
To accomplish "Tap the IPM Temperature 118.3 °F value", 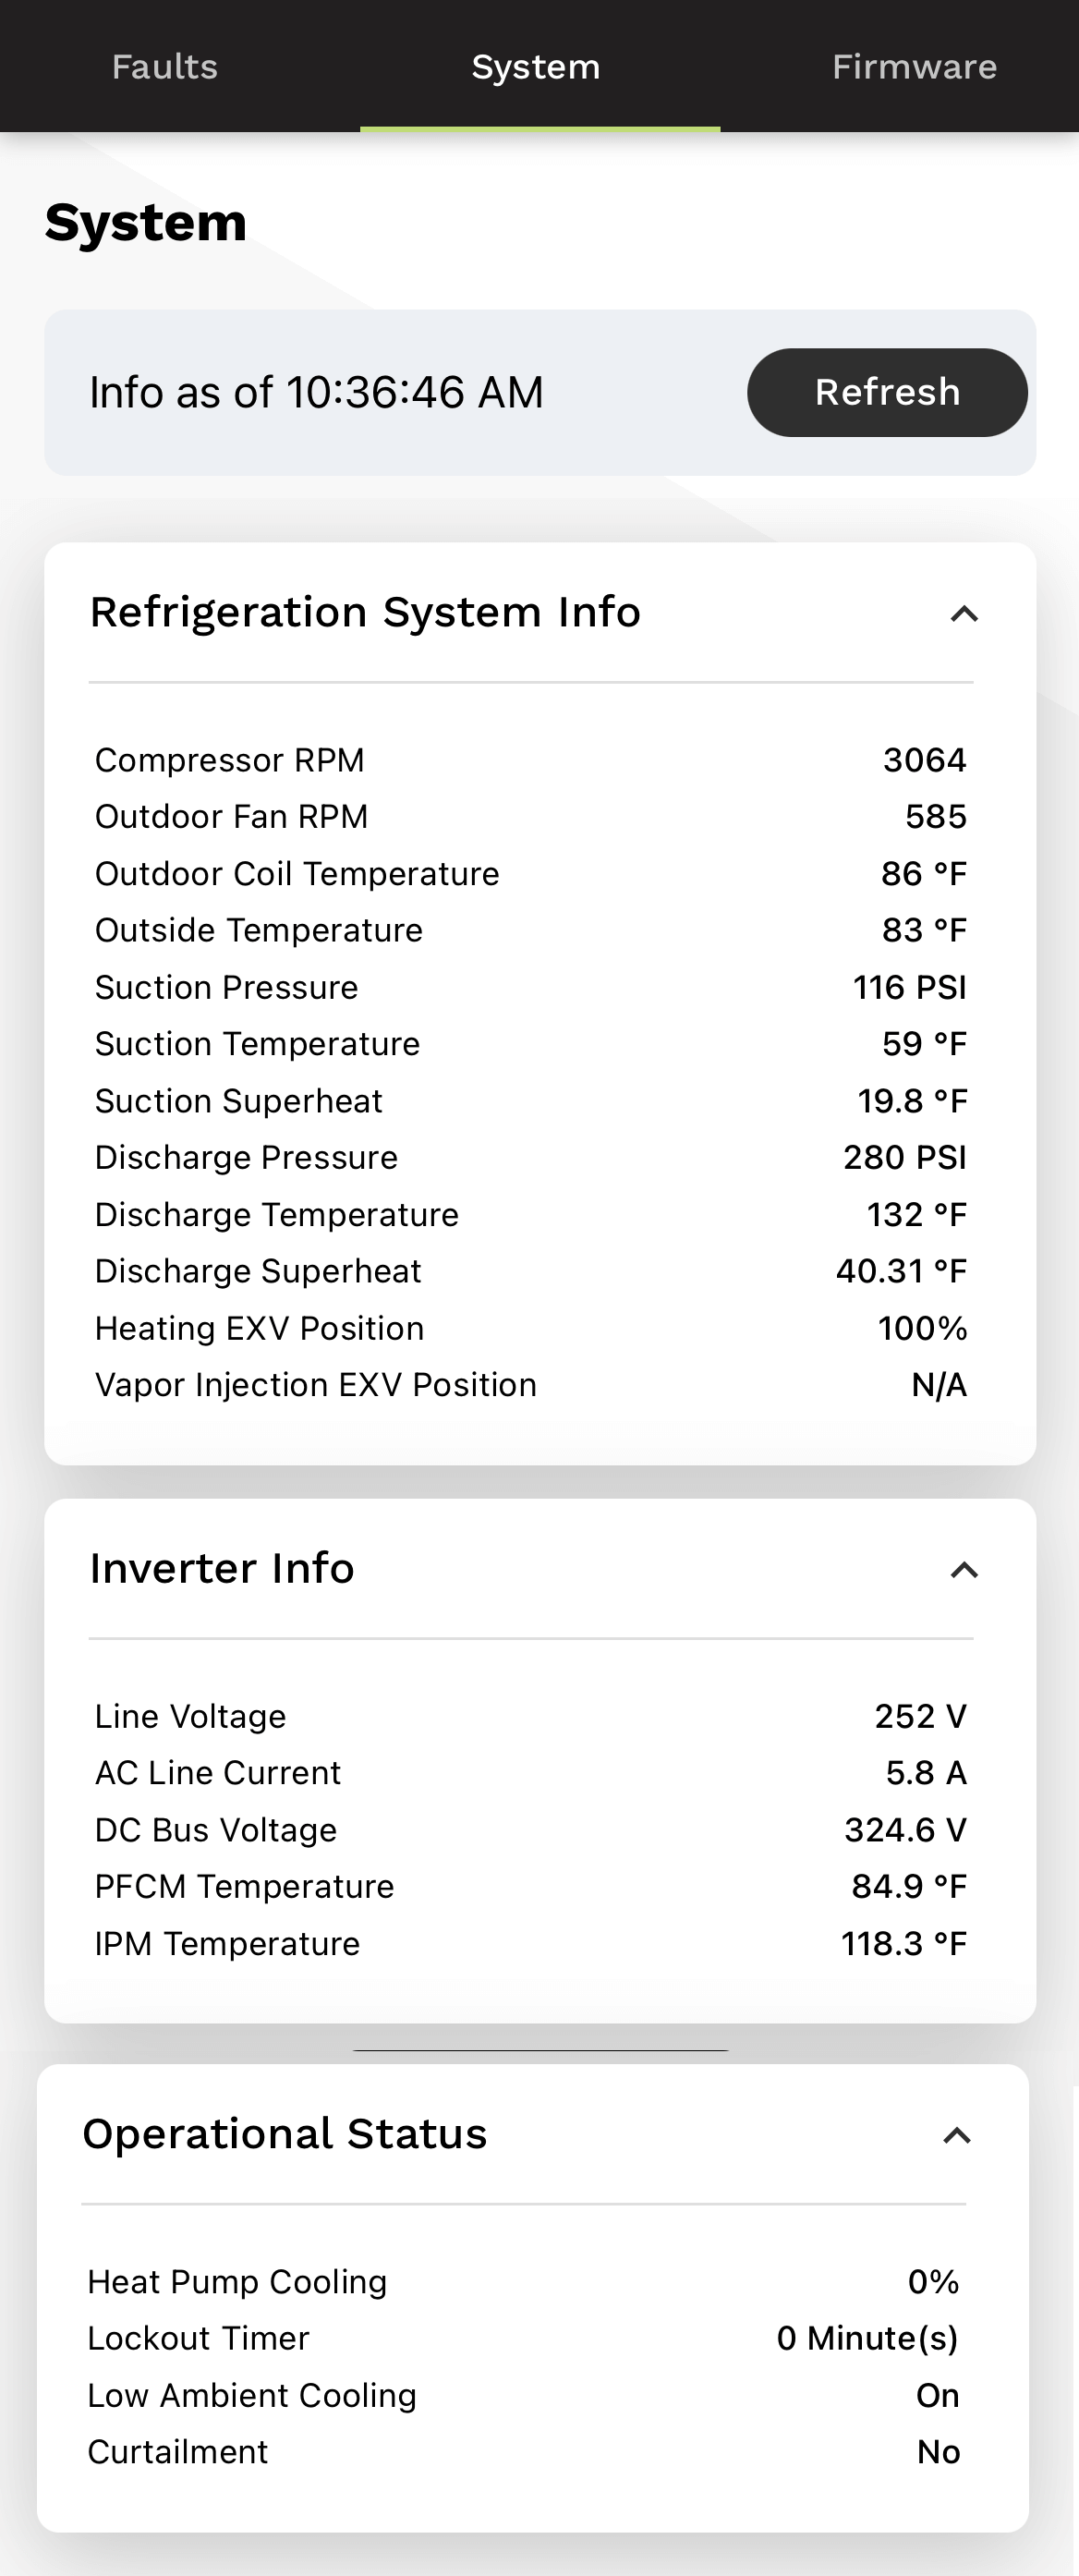I will (903, 1943).
